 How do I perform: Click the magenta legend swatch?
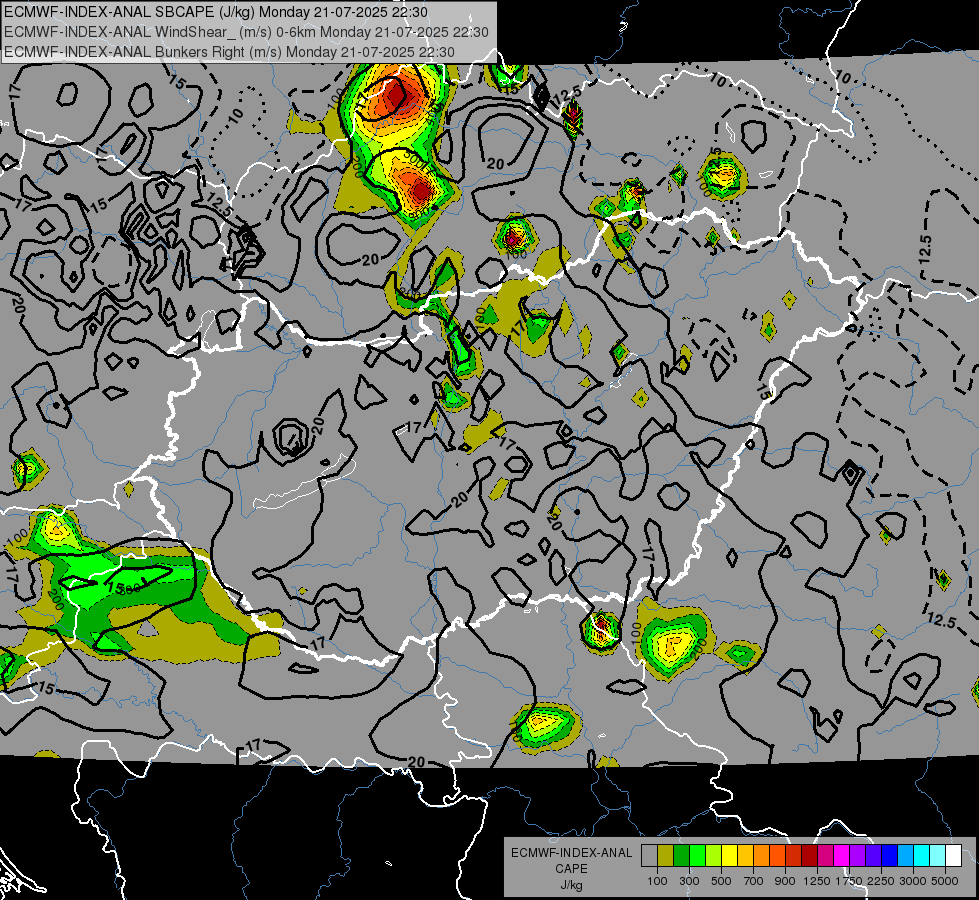click(x=841, y=856)
